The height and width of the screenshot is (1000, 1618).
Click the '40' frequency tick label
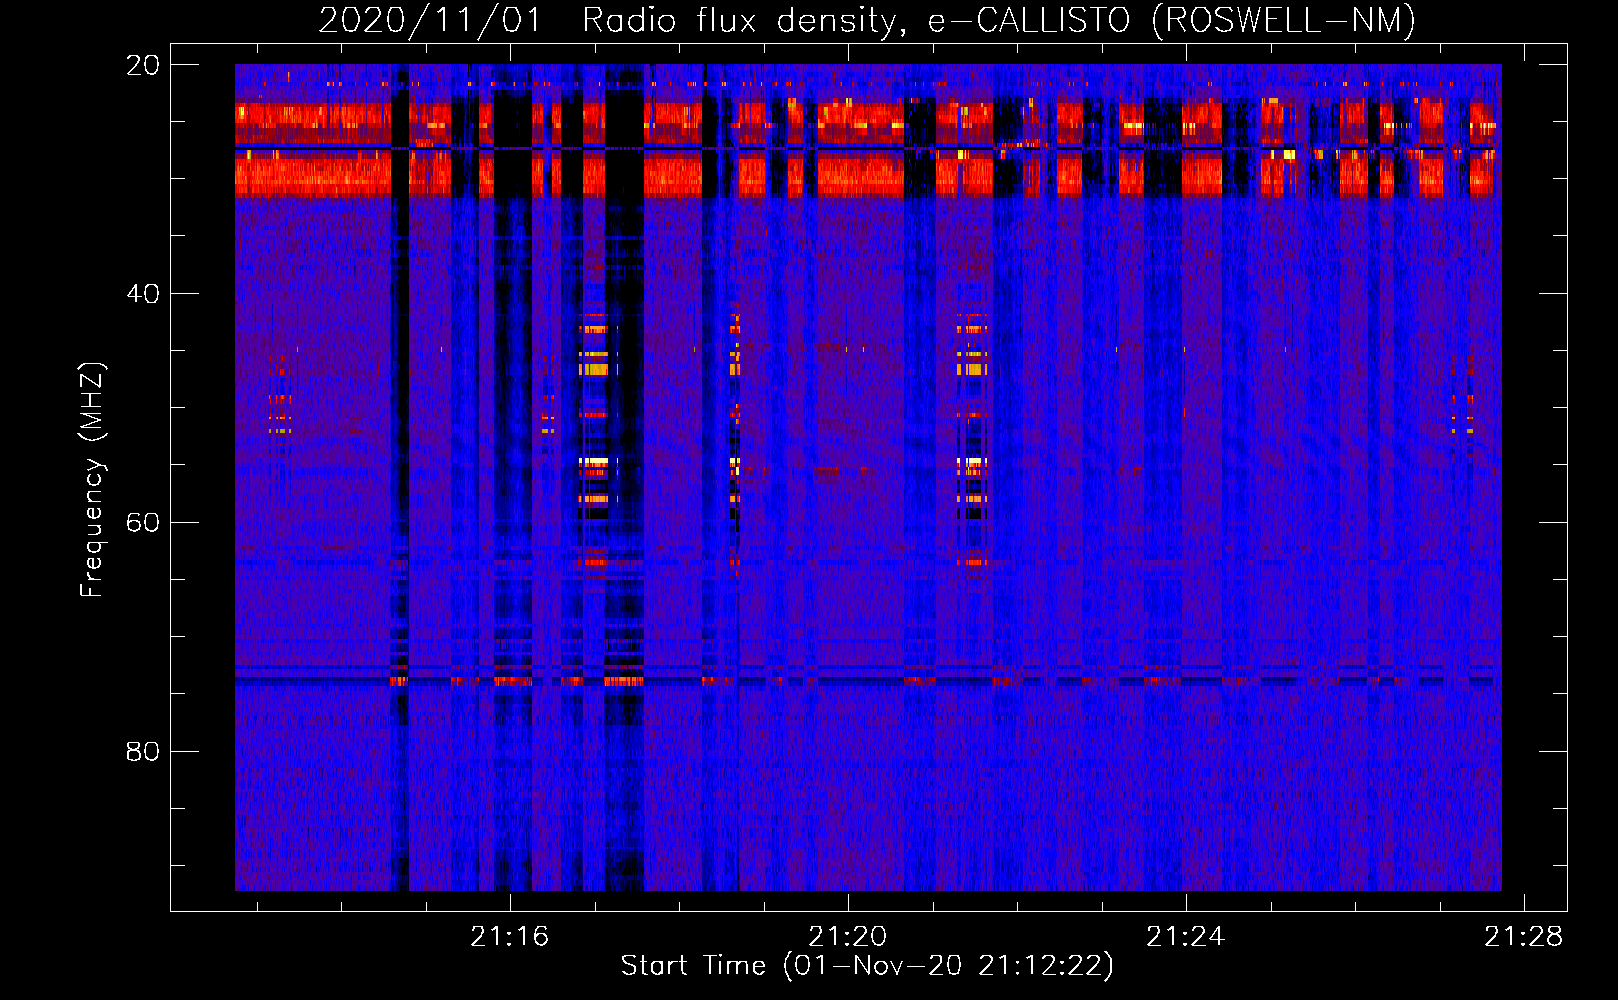143,294
